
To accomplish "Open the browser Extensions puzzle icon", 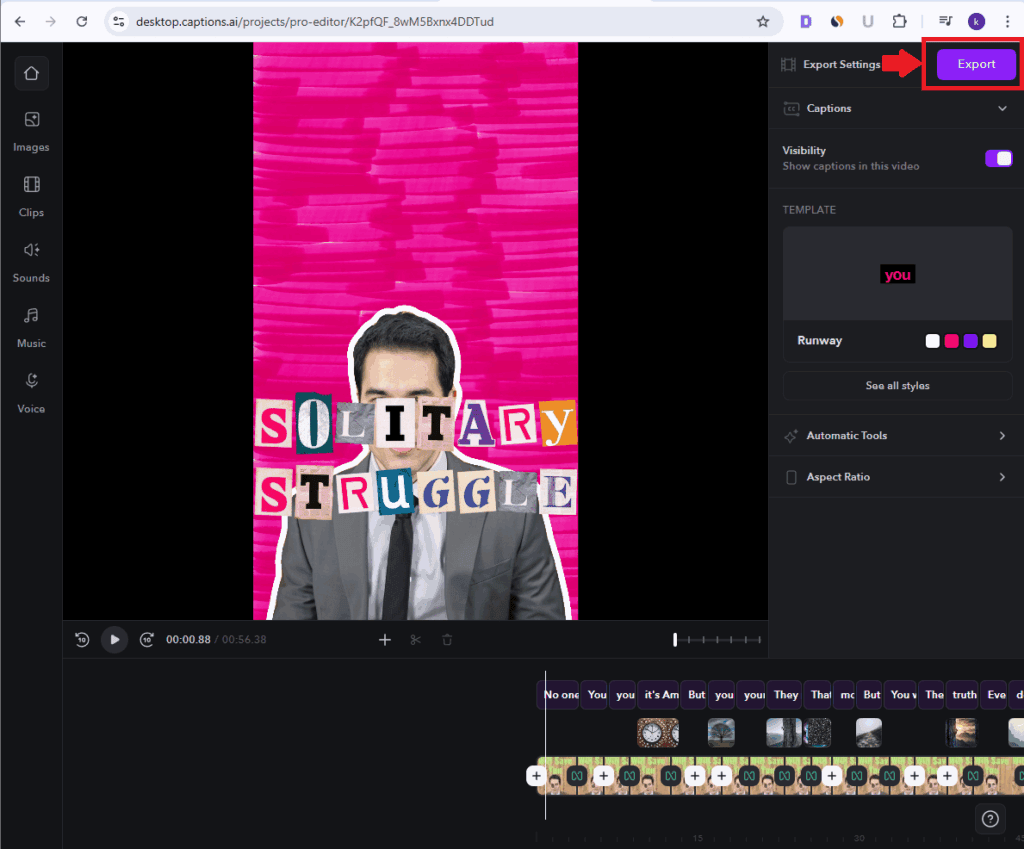I will [899, 22].
